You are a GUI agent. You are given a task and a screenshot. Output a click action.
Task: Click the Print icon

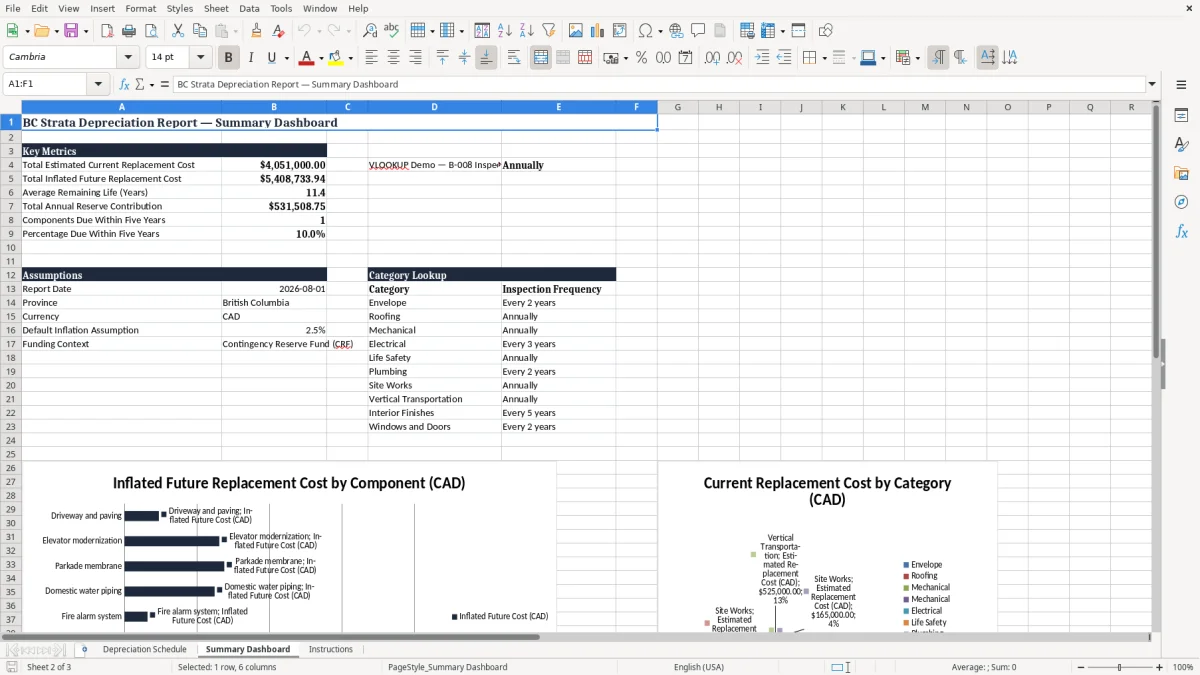(128, 31)
